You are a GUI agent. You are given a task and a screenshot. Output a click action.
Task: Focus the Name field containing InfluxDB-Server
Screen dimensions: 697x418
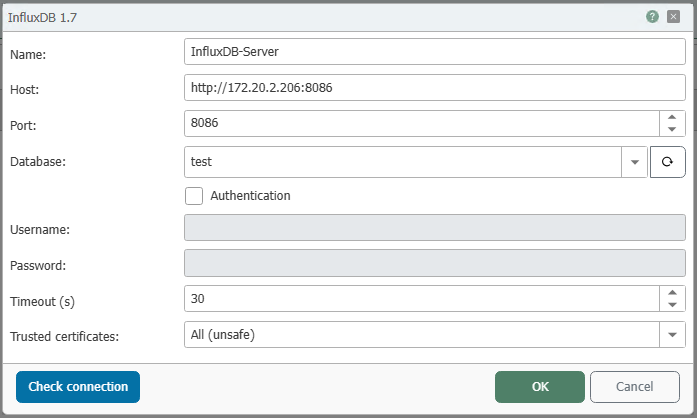435,52
